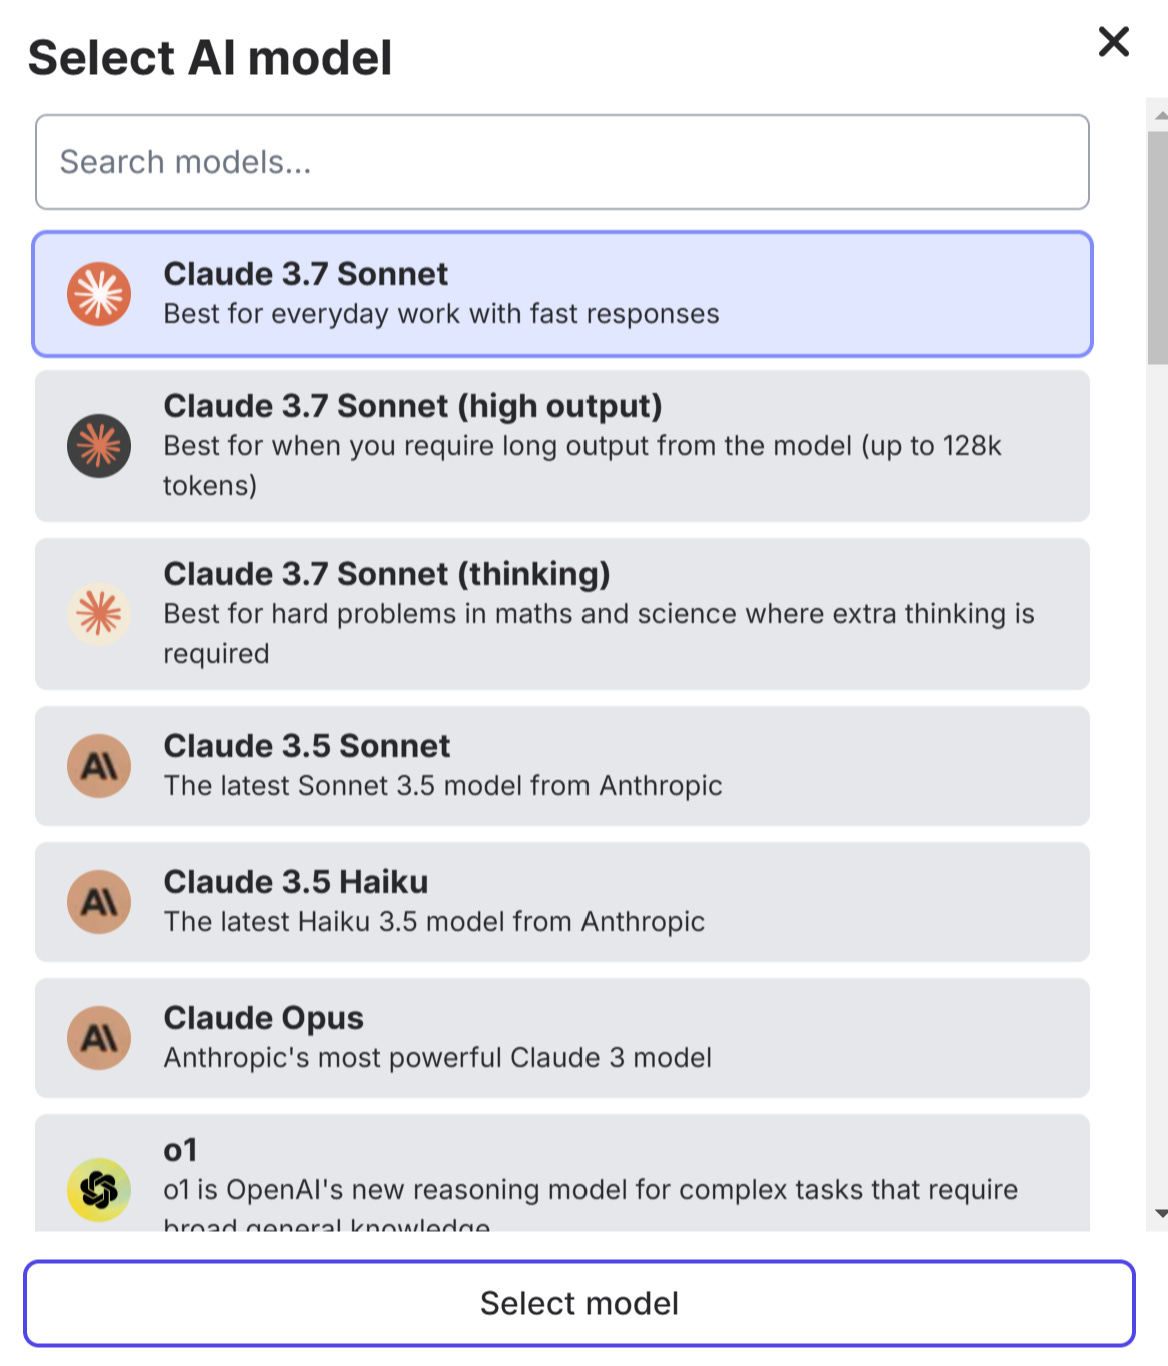Click the Claude 3.7 Sonnet orange starburst icon
Viewport: 1168px width, 1366px height.
[x=99, y=292]
